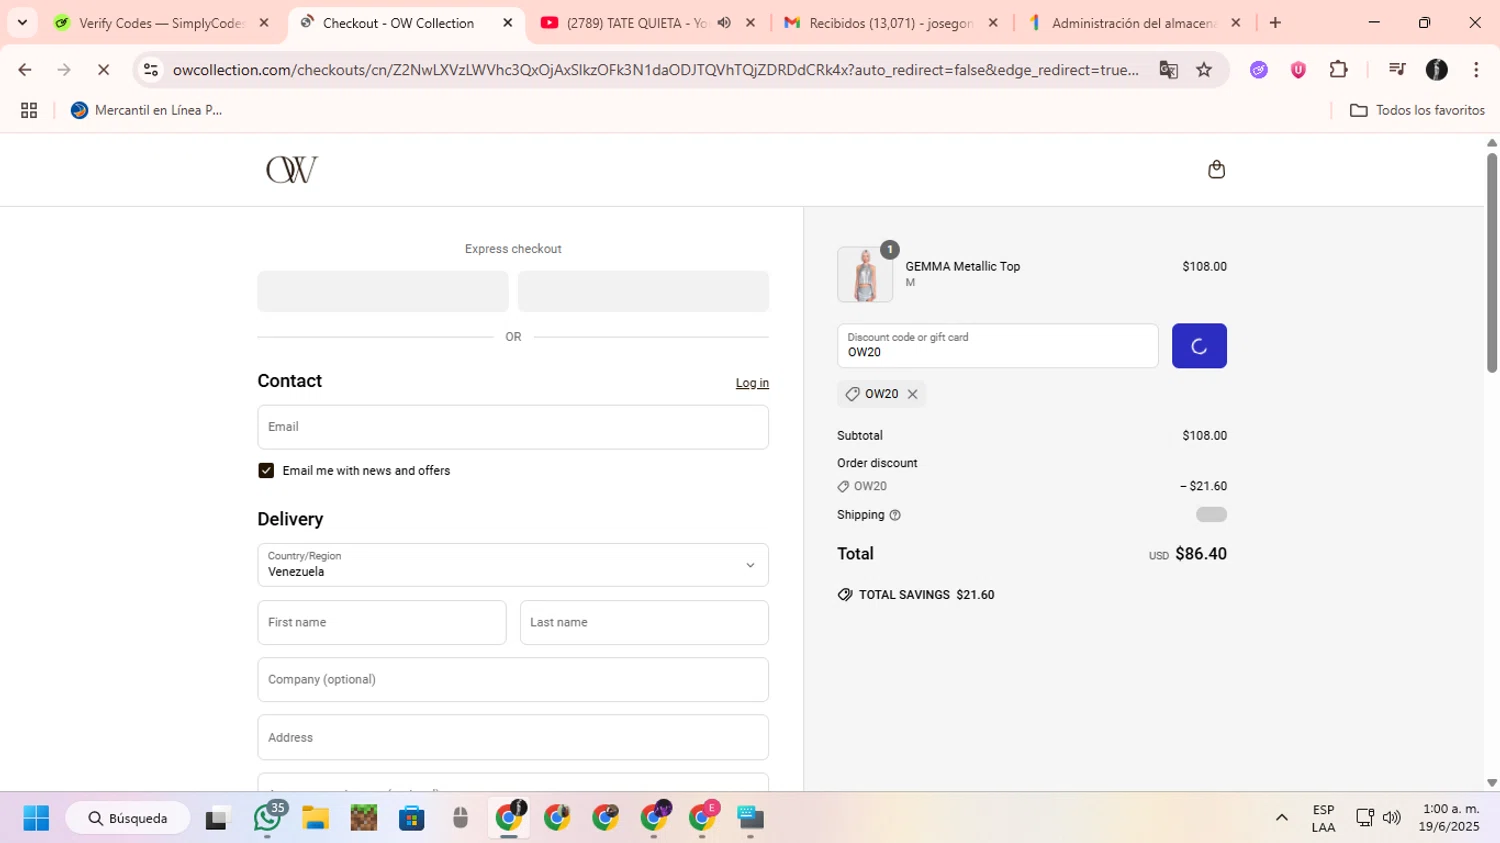Click the OW Collection logo
Screen dimensions: 1500x843
[291, 170]
